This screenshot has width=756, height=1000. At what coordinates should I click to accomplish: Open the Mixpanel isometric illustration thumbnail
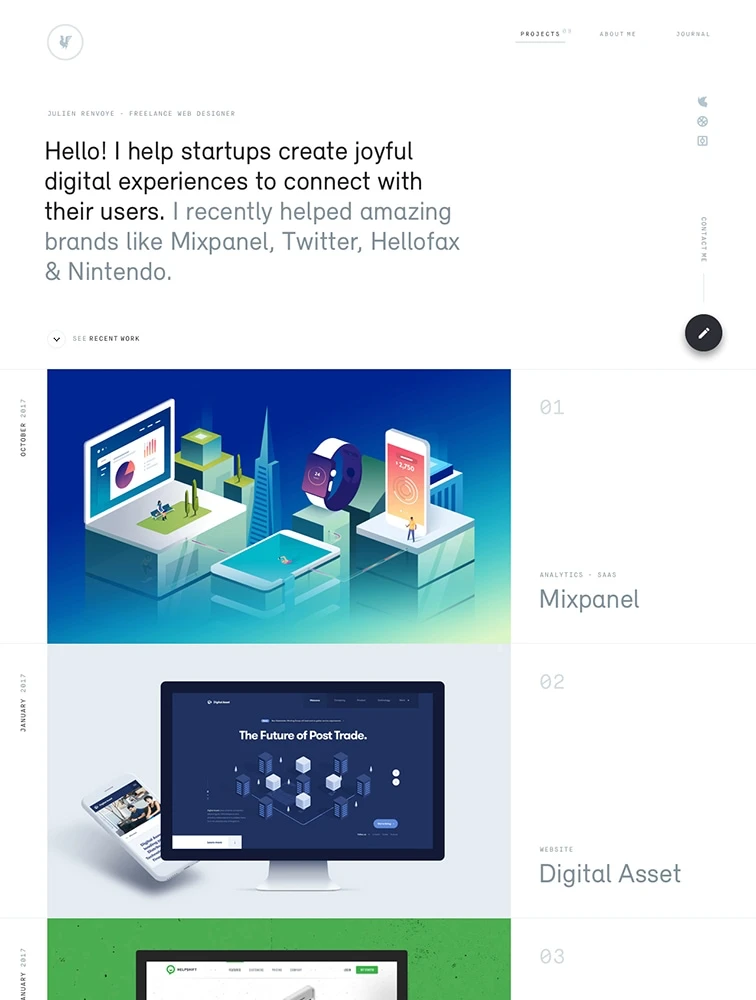pos(279,506)
